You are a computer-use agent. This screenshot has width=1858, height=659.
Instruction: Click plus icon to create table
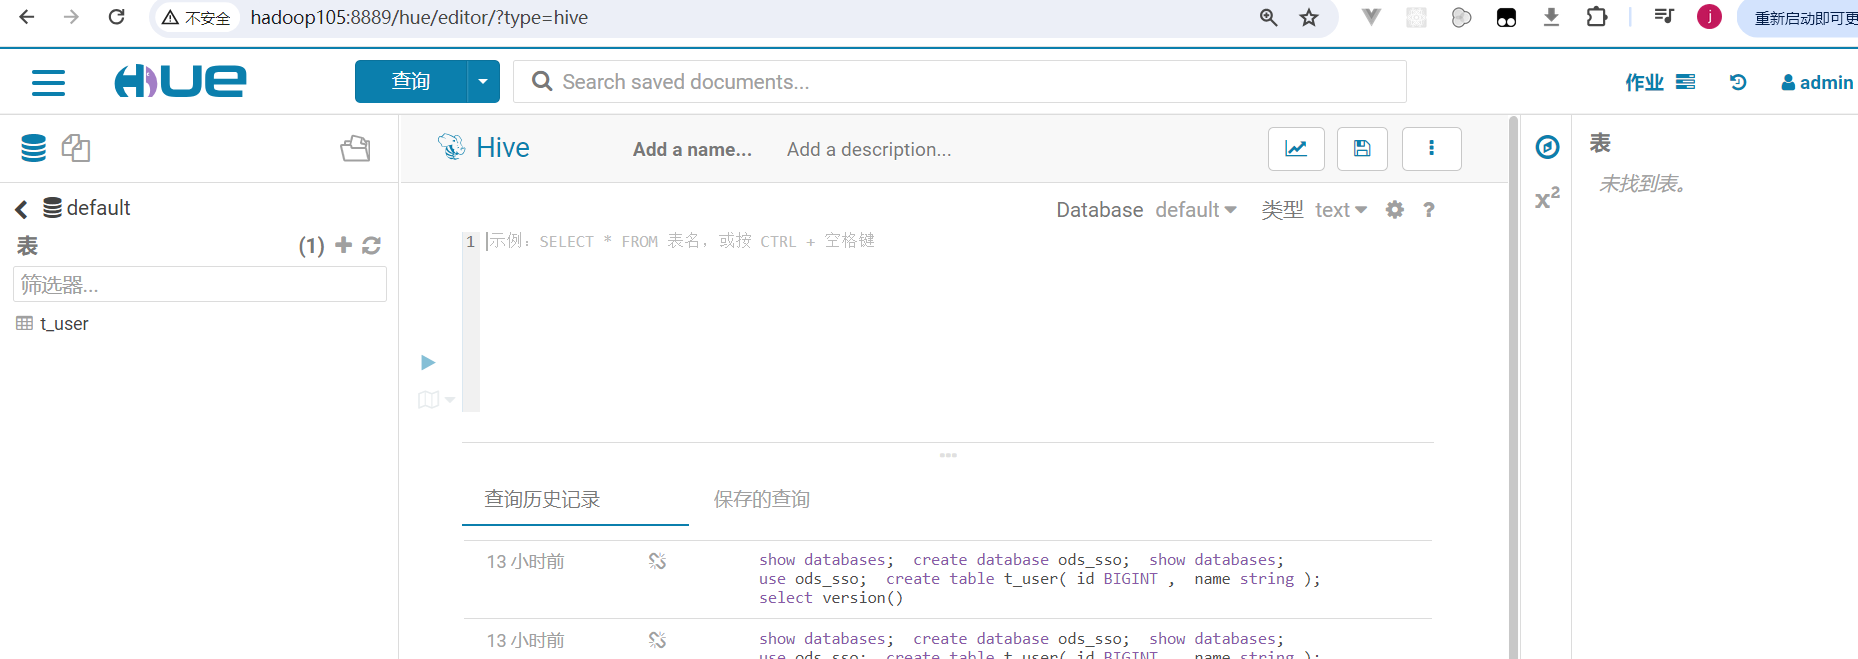tap(344, 245)
